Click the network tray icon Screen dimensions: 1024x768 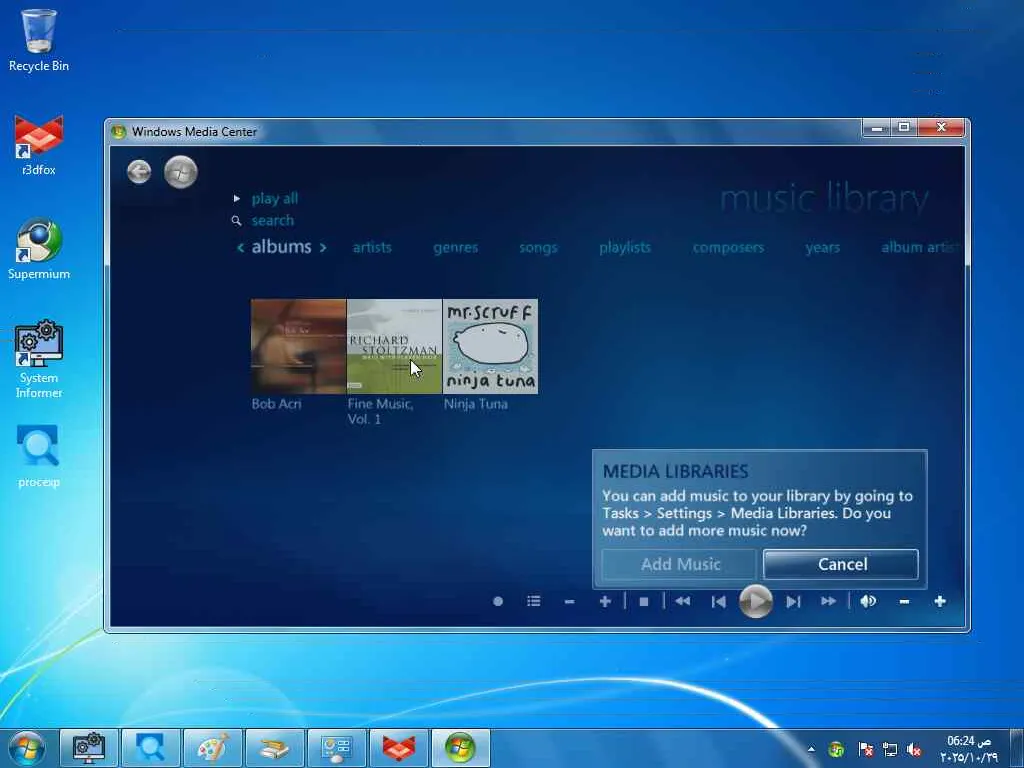point(889,749)
